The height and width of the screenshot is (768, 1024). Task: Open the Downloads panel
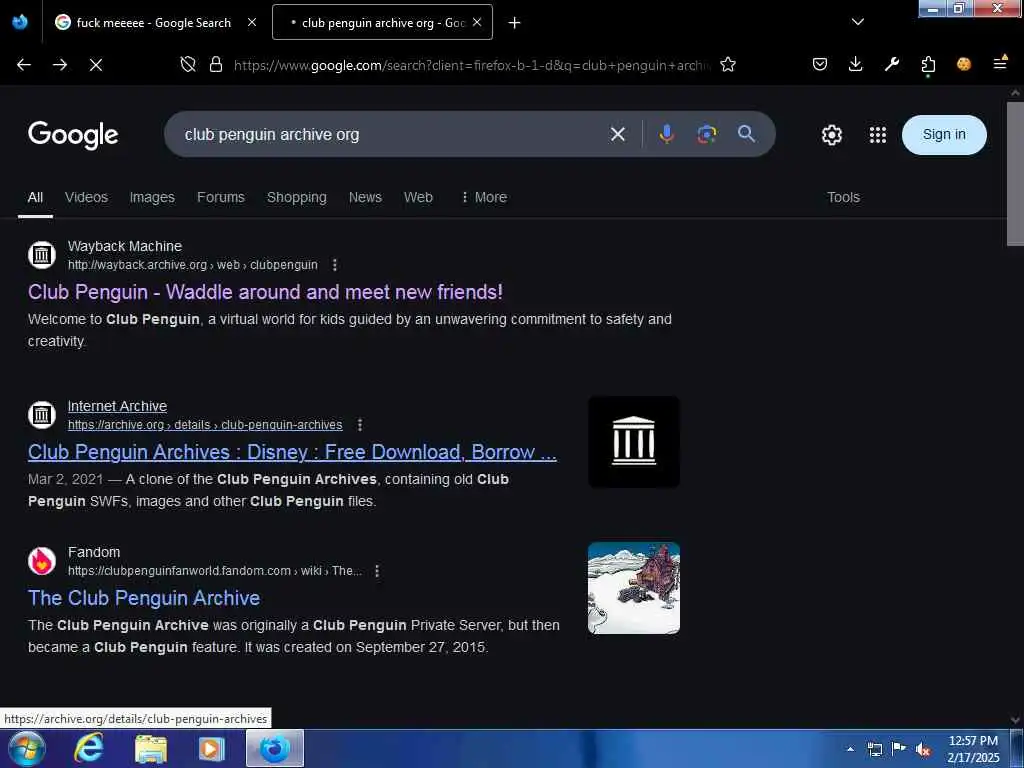coord(856,64)
